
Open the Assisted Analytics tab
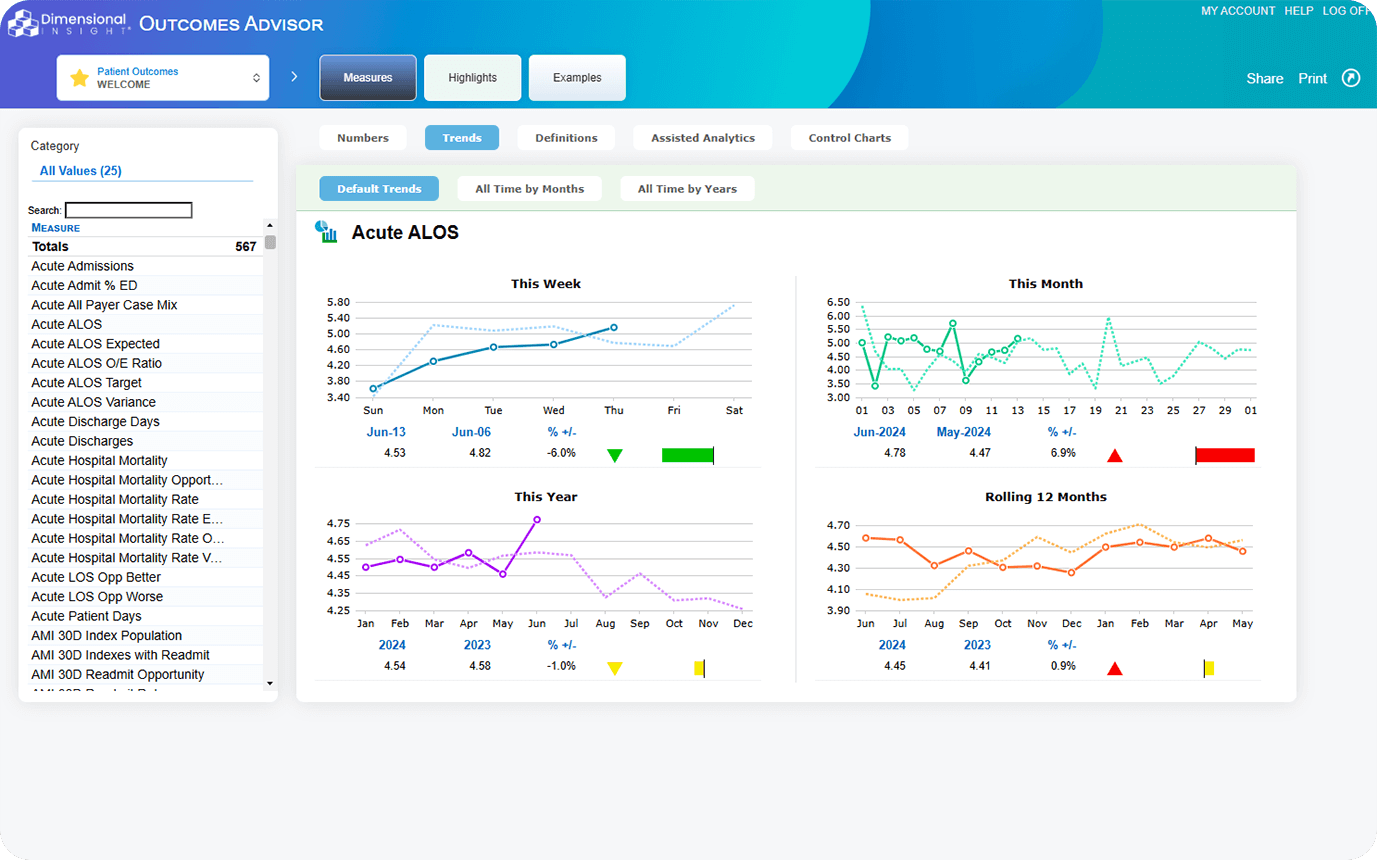point(702,138)
